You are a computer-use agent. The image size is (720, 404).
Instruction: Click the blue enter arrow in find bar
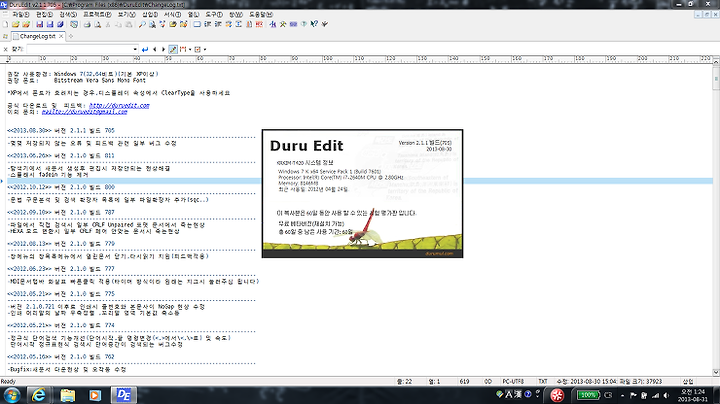point(145,49)
